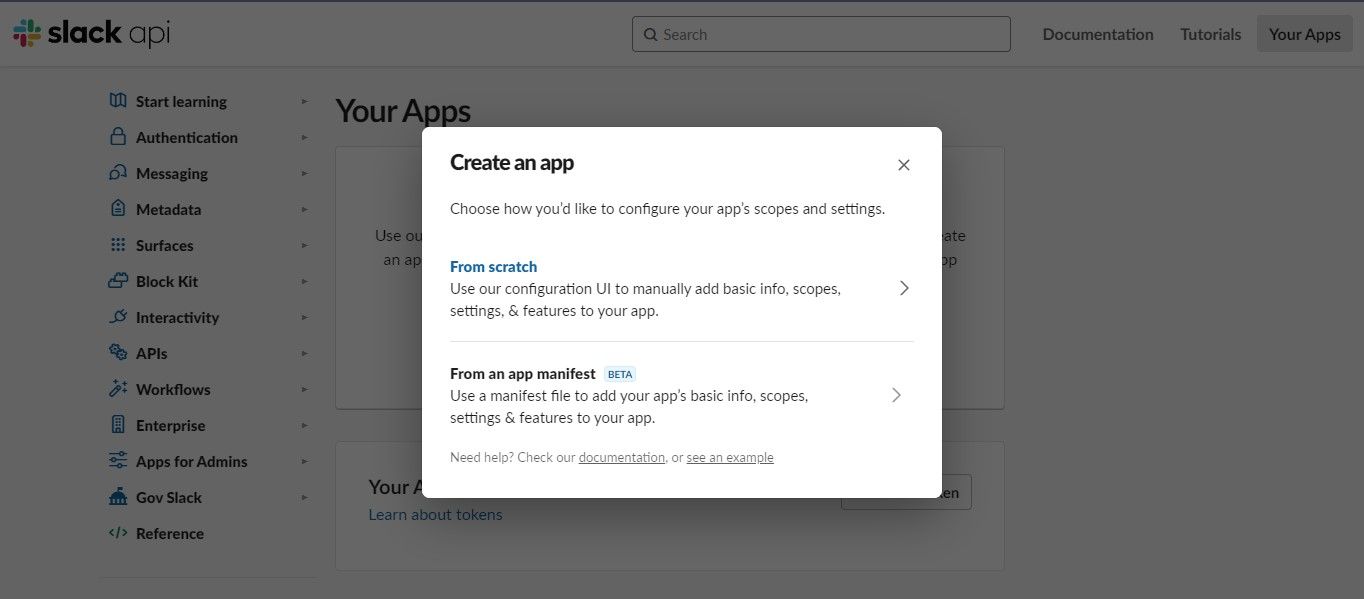
Task: Click the Interactivity icon in sidebar
Action: tap(117, 317)
